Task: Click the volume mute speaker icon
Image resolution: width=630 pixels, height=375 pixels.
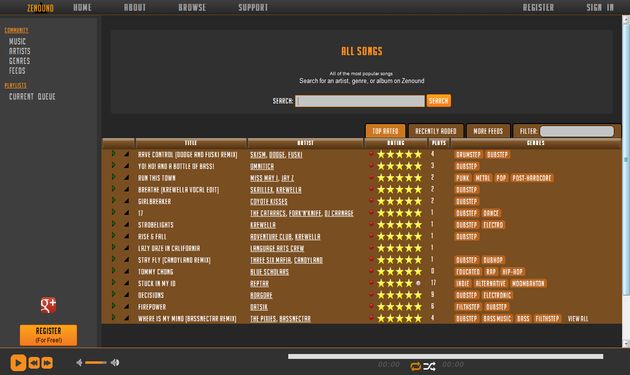Action: pyautogui.click(x=79, y=363)
